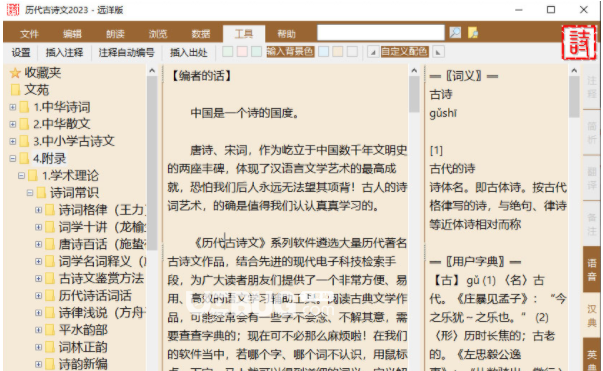The width and height of the screenshot is (603, 371).
Task: Click tree panel scrollbar up arrow
Action: 152,71
